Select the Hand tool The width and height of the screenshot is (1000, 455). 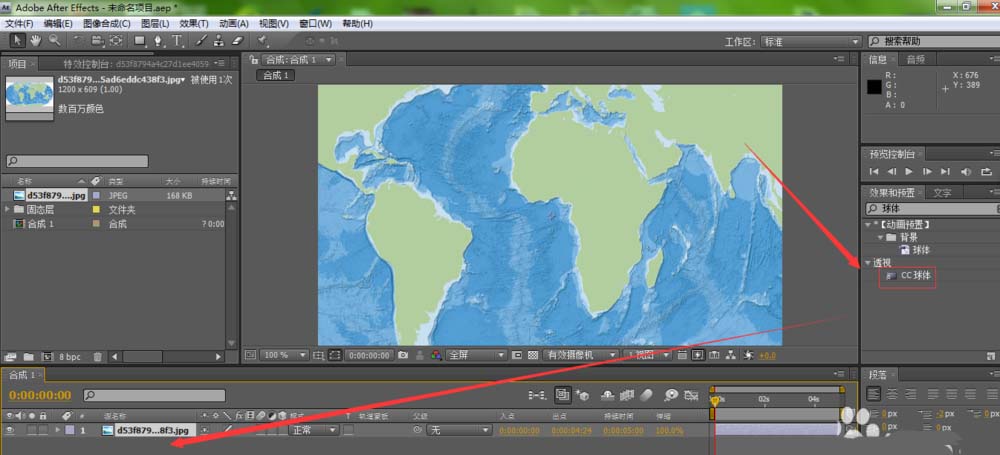click(36, 40)
